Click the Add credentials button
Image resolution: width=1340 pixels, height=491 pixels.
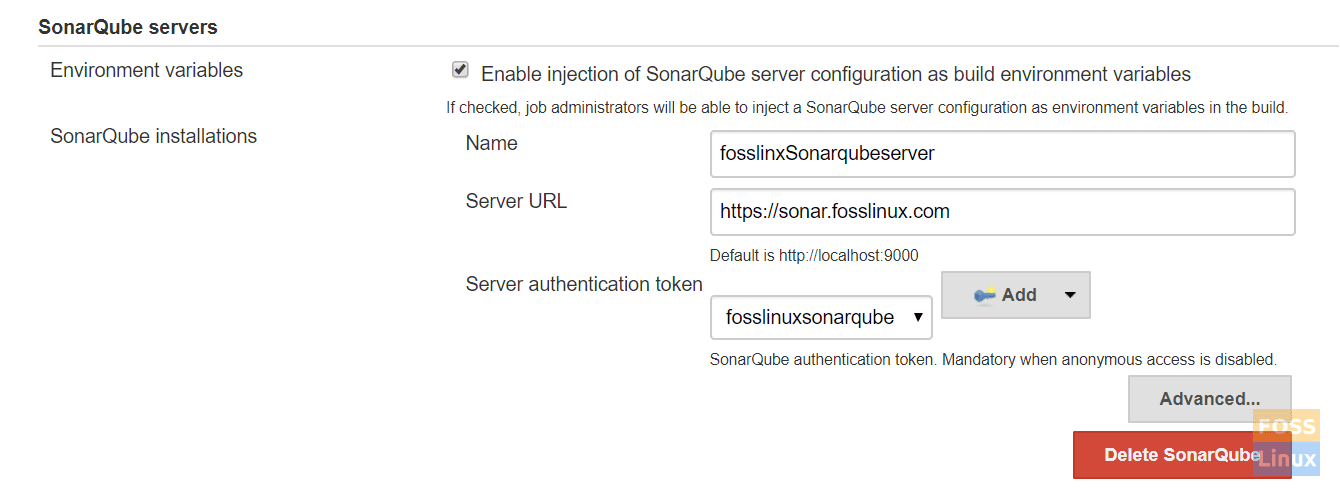click(1016, 295)
